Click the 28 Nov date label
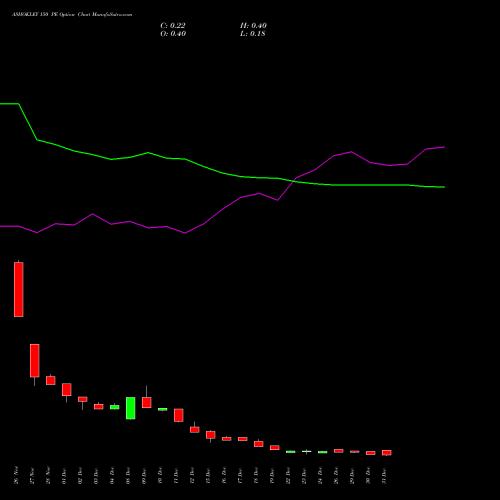Viewport: 500px width, 500px height. point(48,475)
